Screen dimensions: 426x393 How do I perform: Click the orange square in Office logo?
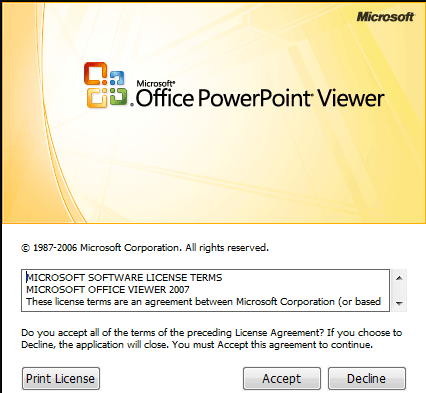coord(96,74)
